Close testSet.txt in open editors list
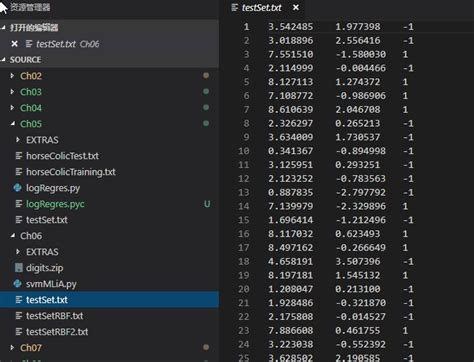The image size is (474, 362). 14,44
